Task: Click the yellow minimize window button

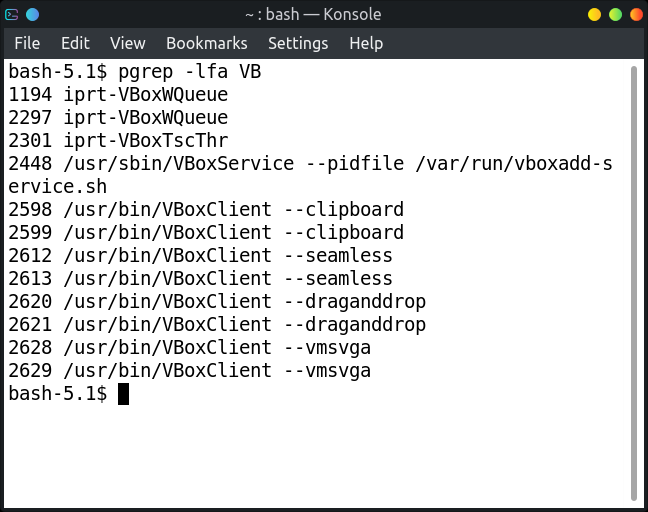Action: pyautogui.click(x=594, y=15)
